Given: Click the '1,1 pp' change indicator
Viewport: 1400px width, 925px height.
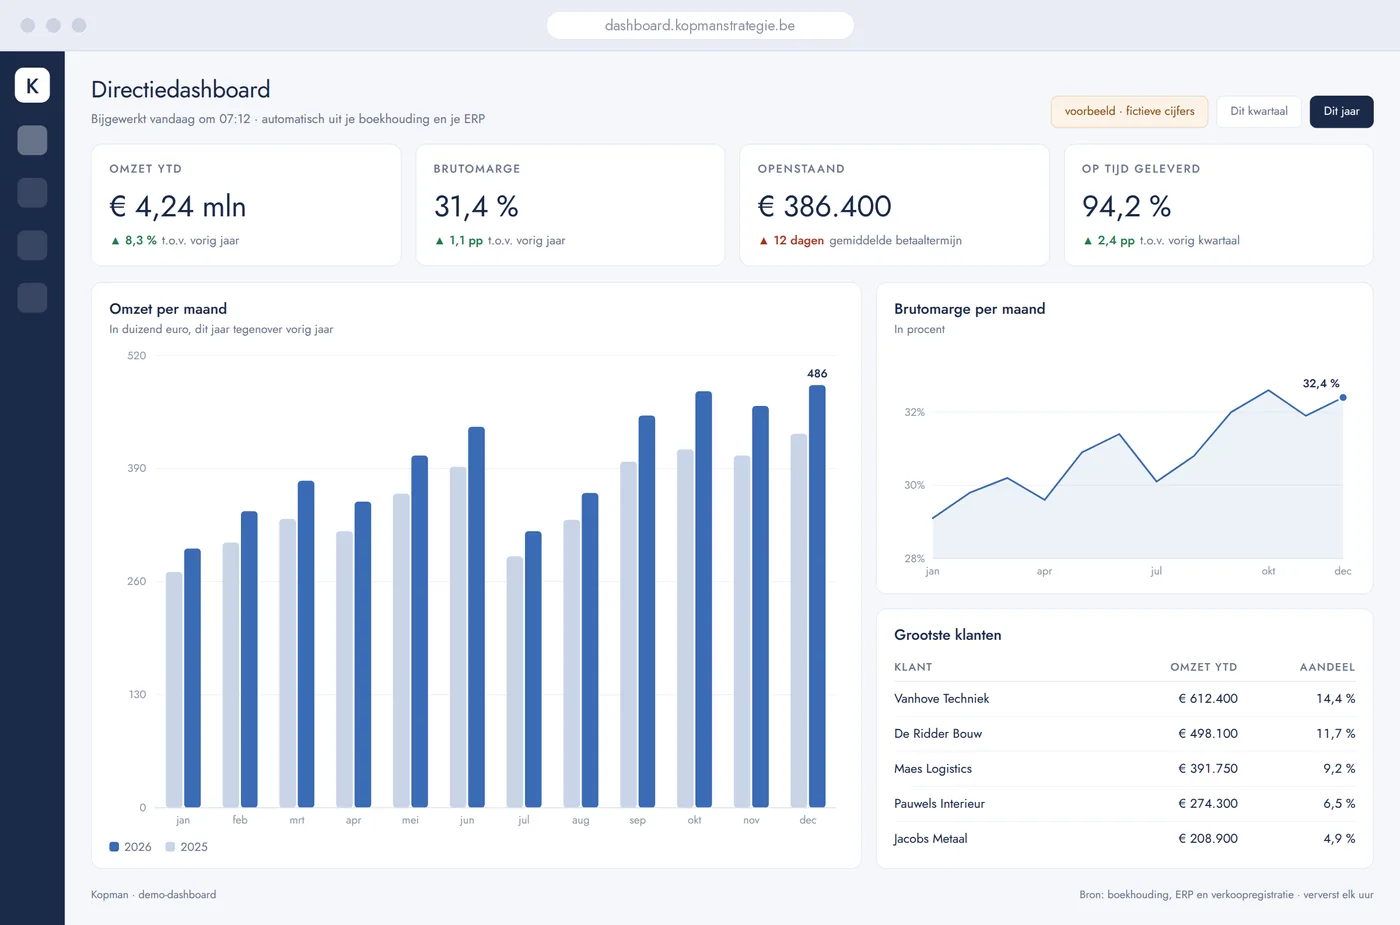Looking at the screenshot, I should [x=458, y=240].
